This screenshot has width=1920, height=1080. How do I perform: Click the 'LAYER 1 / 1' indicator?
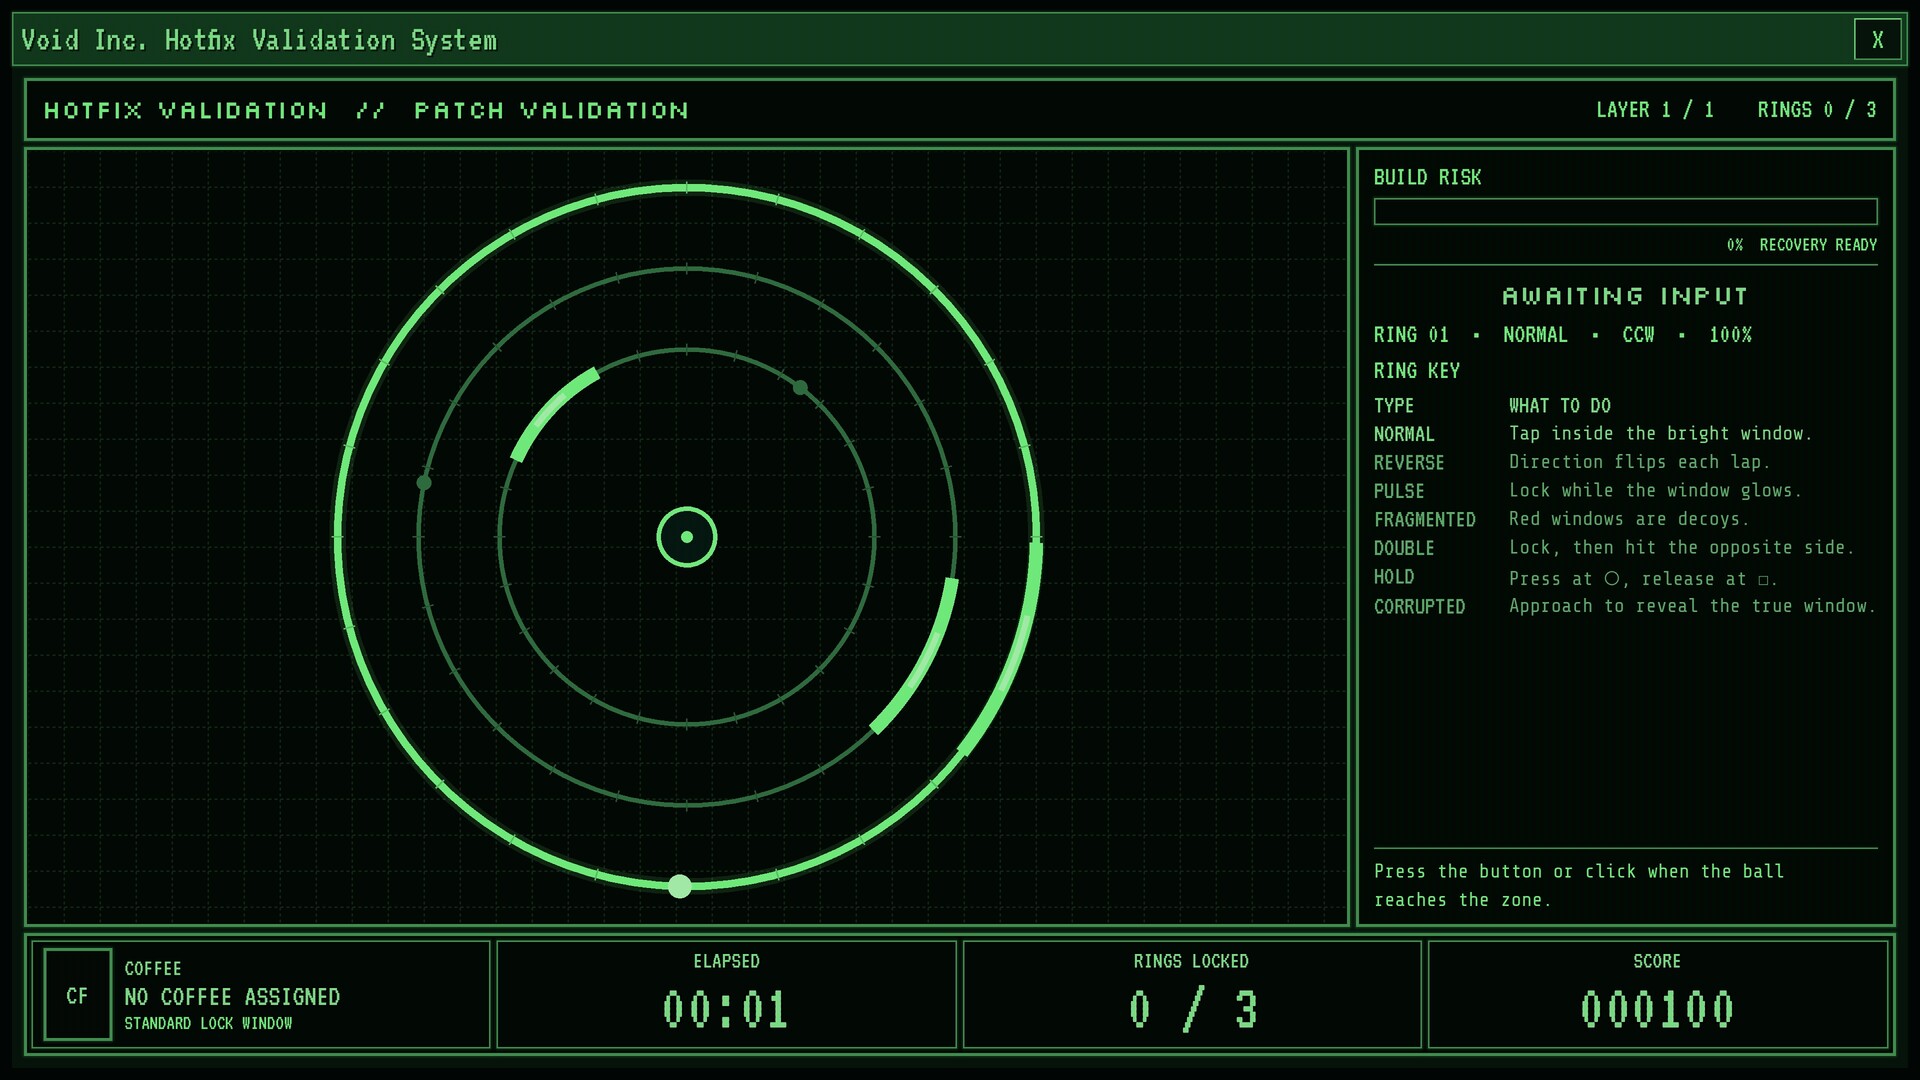coord(1655,110)
